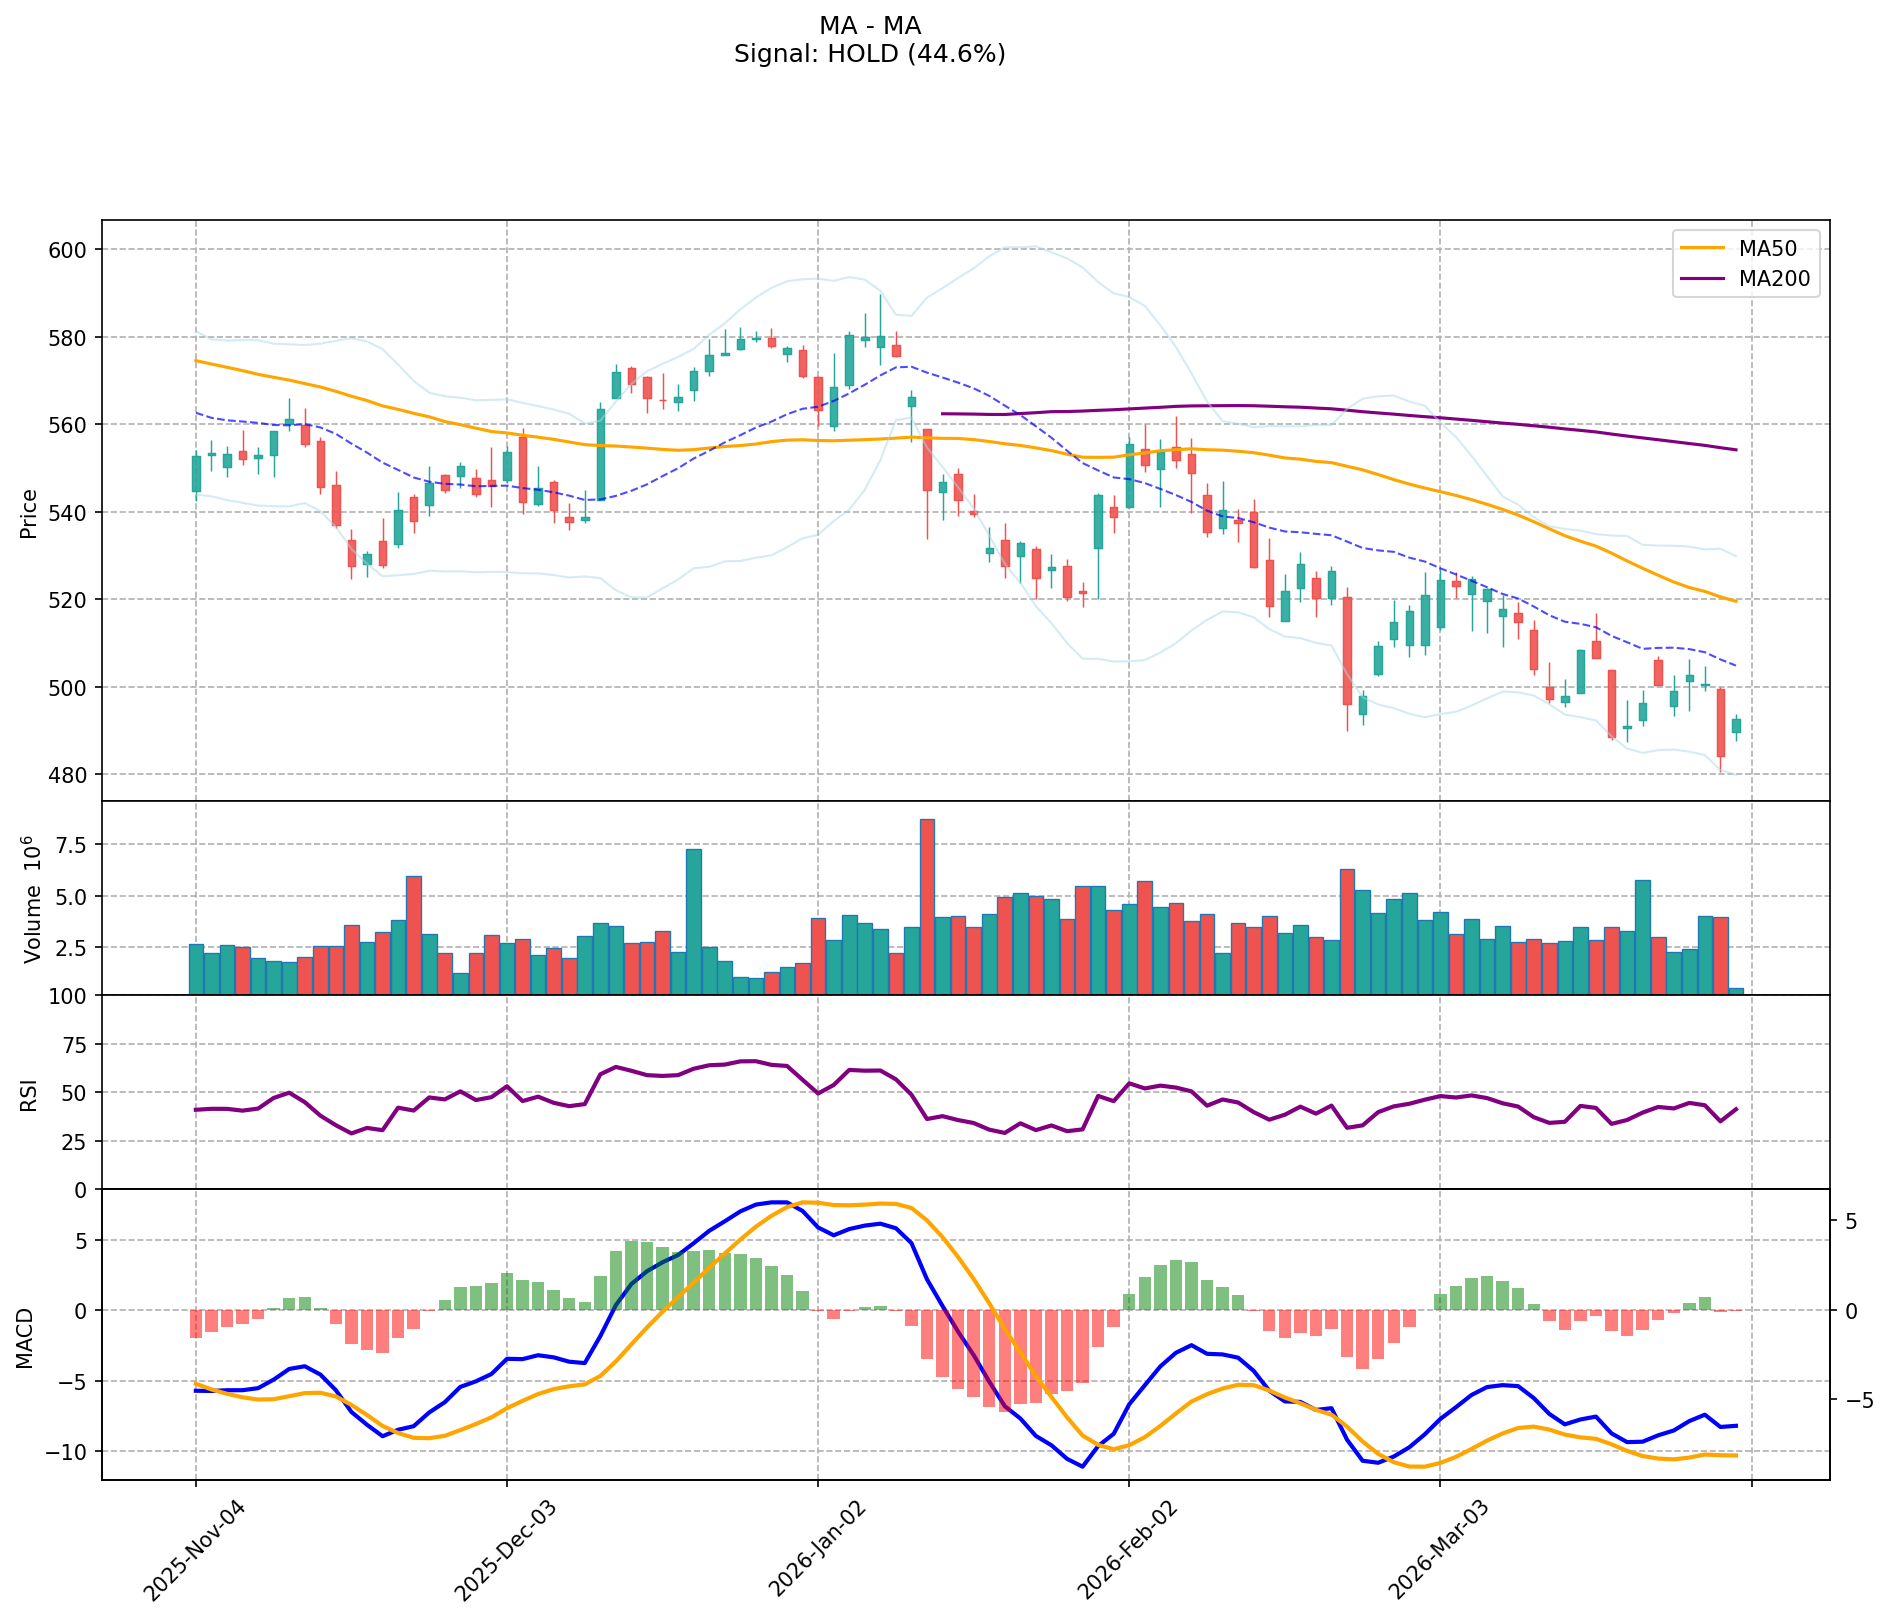Select the purple MA200 legend line swatch

(1702, 279)
